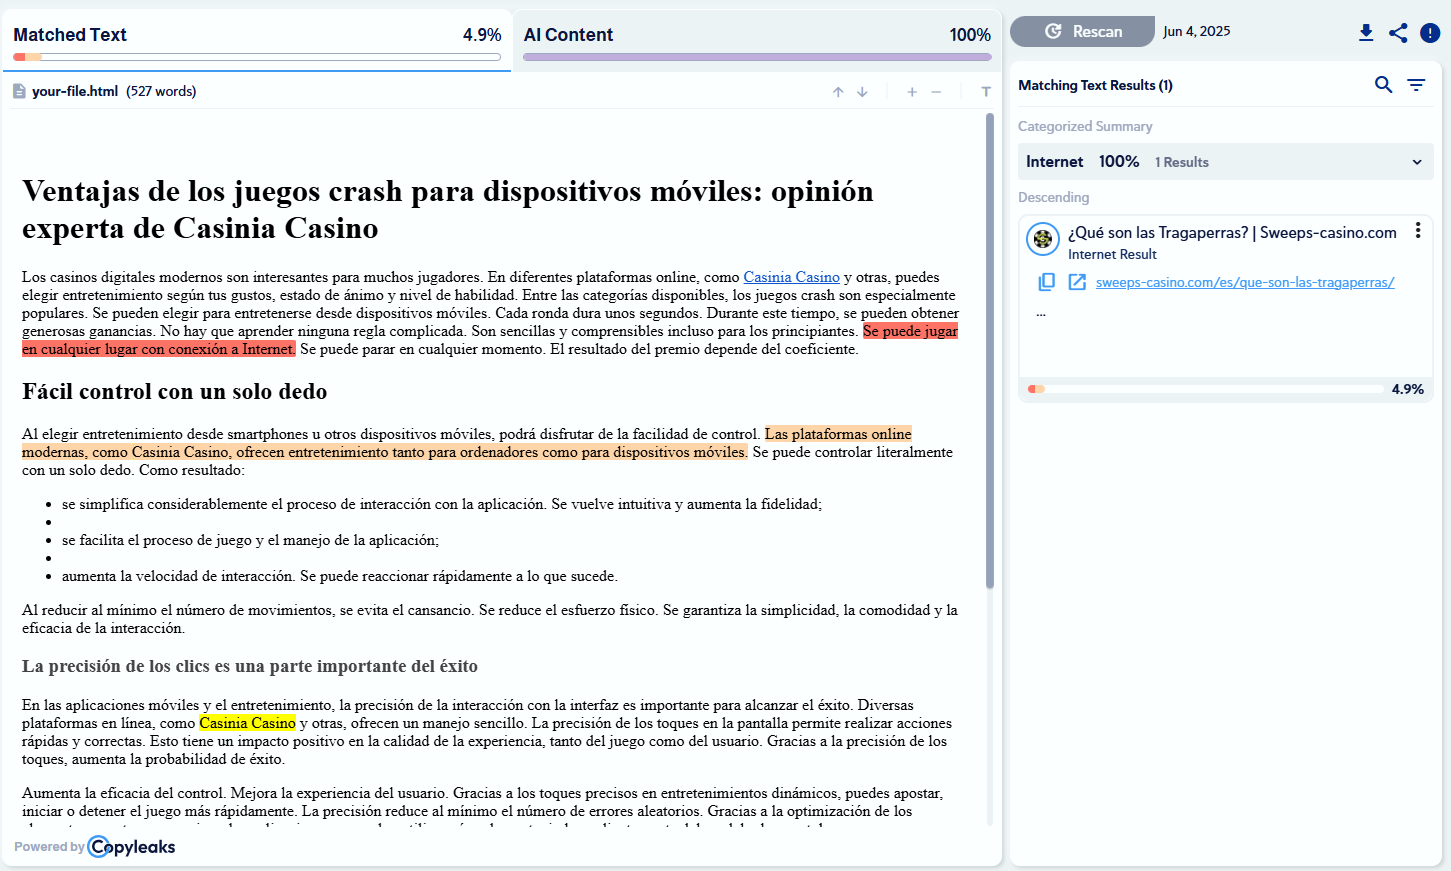Click the 'Categorized Summary' label

(1085, 126)
